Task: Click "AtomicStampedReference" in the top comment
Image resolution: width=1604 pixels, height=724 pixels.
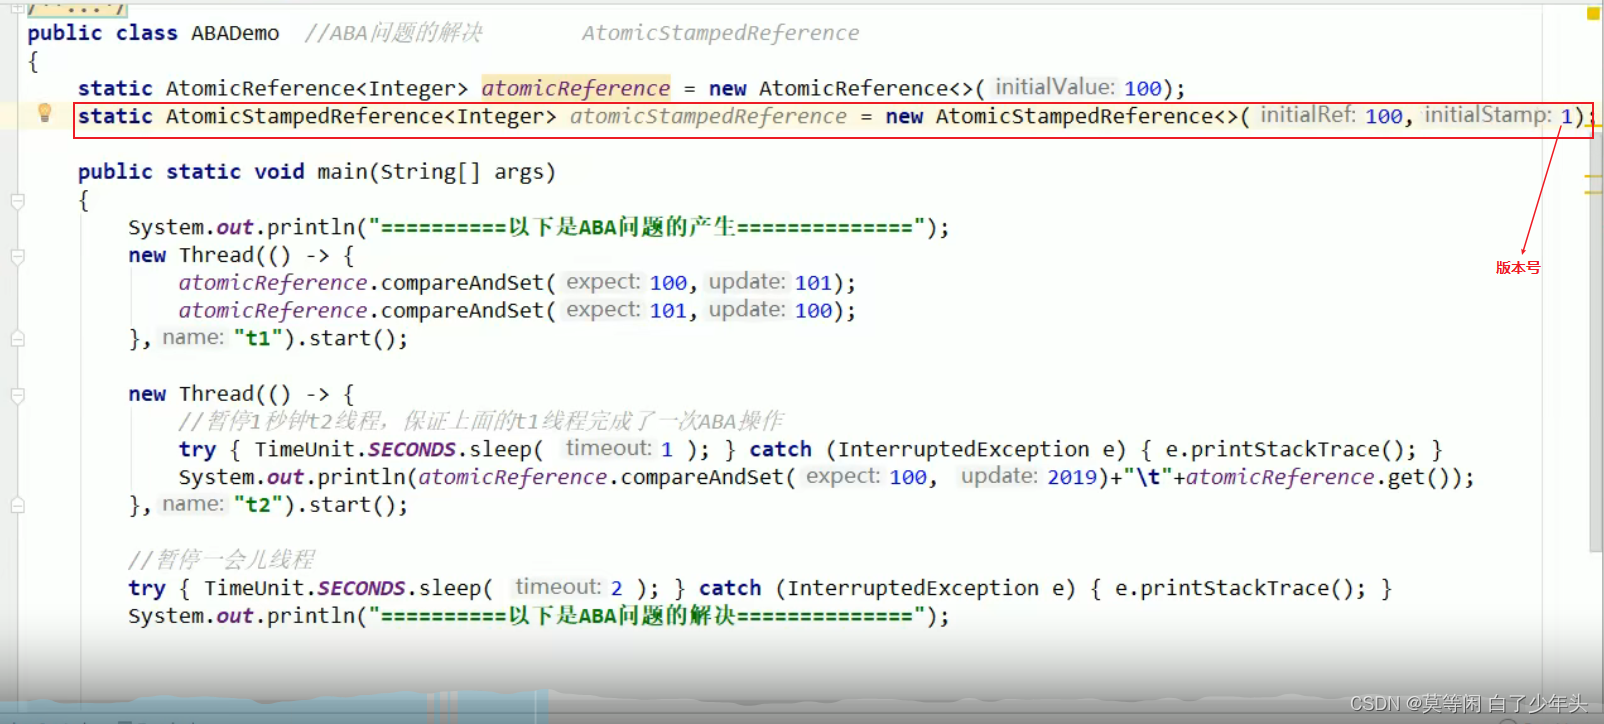Action: coord(720,33)
